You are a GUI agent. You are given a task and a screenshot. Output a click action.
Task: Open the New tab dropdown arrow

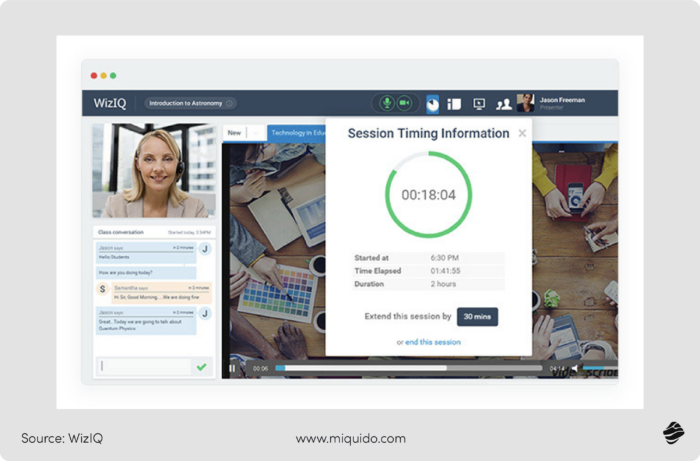[x=256, y=133]
